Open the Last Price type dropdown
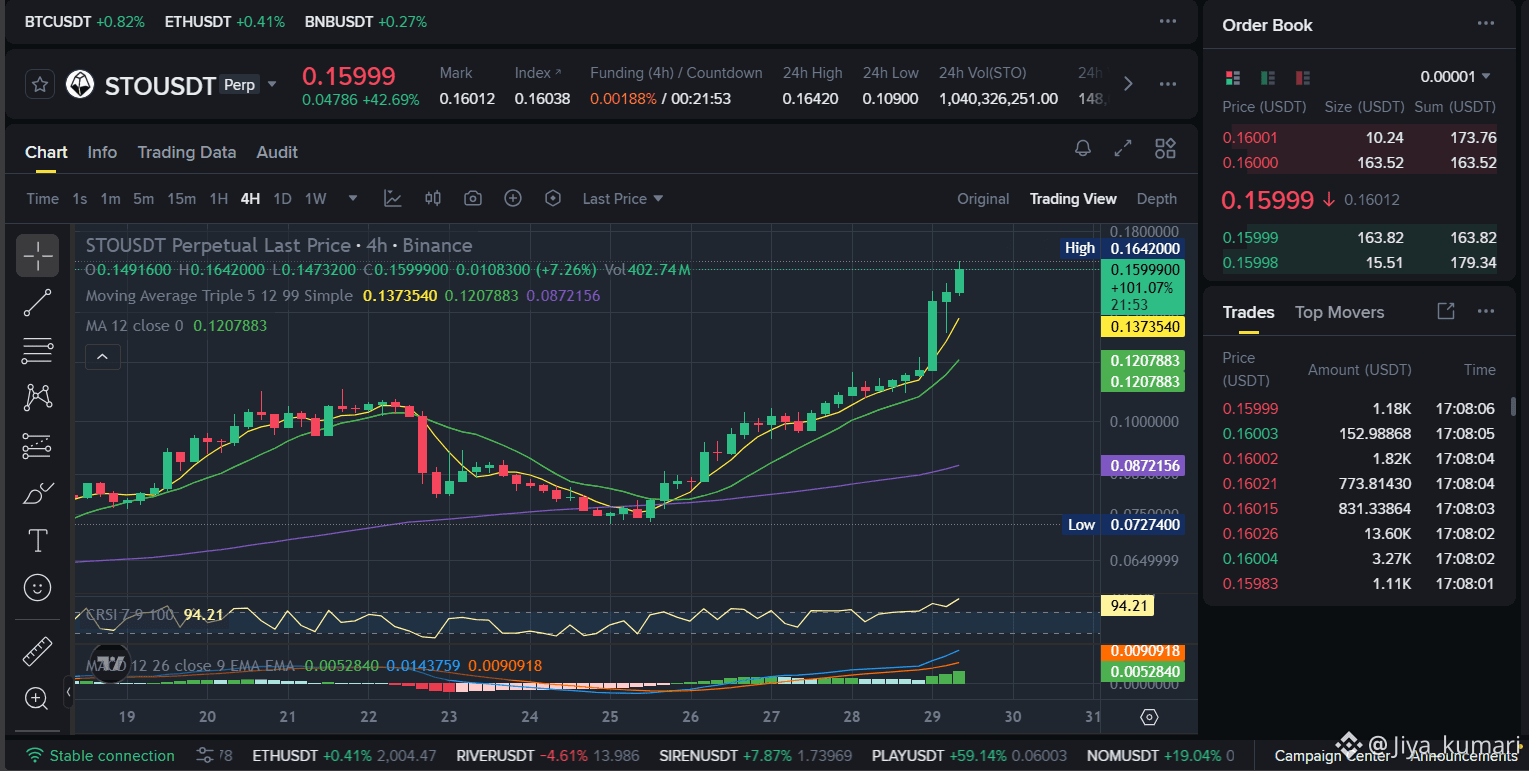Viewport: 1529px width, 771px height. click(x=623, y=199)
